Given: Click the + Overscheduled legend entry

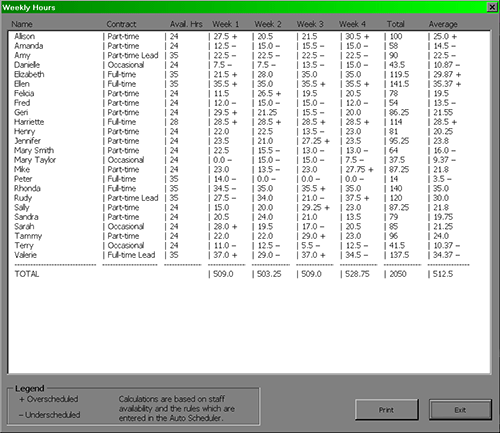Looking at the screenshot, I should click(49, 399).
